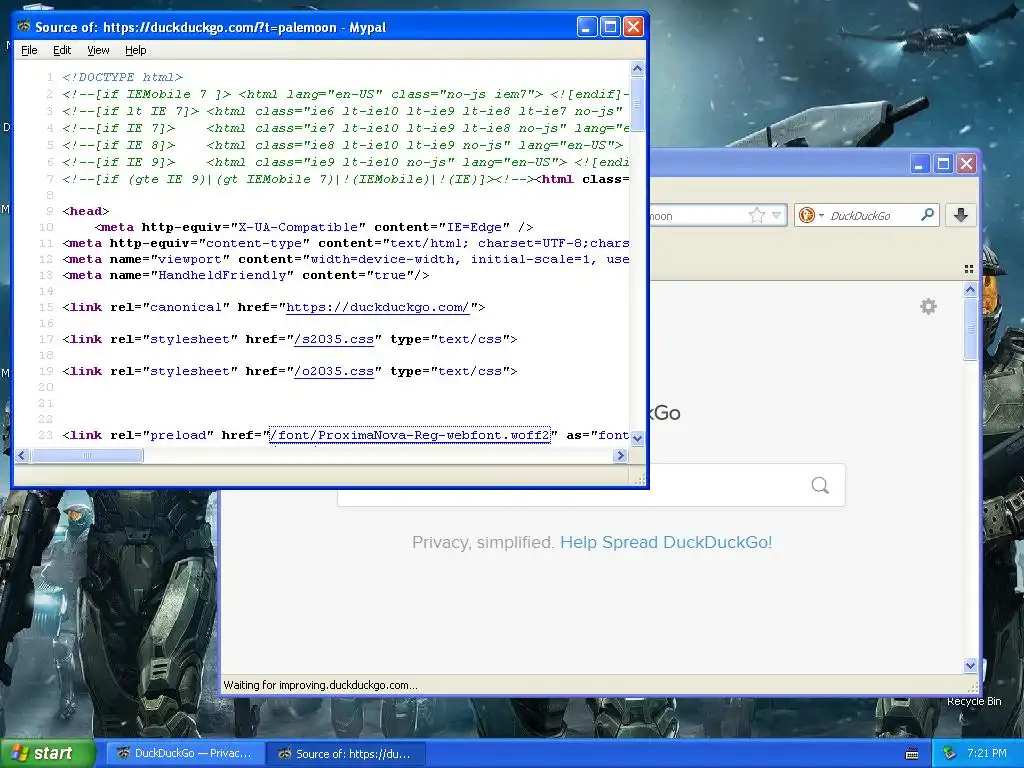Open the browser Downloads arrow button

click(x=961, y=216)
